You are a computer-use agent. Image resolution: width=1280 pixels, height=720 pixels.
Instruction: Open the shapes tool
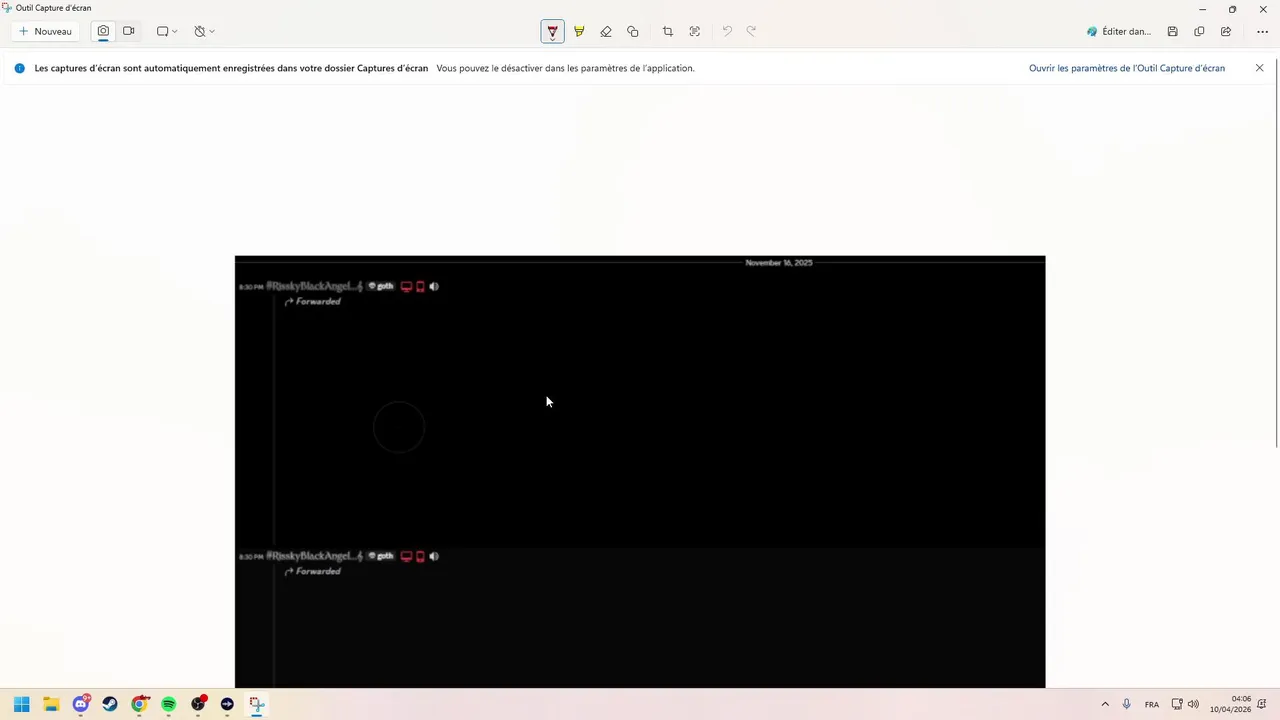coord(633,31)
